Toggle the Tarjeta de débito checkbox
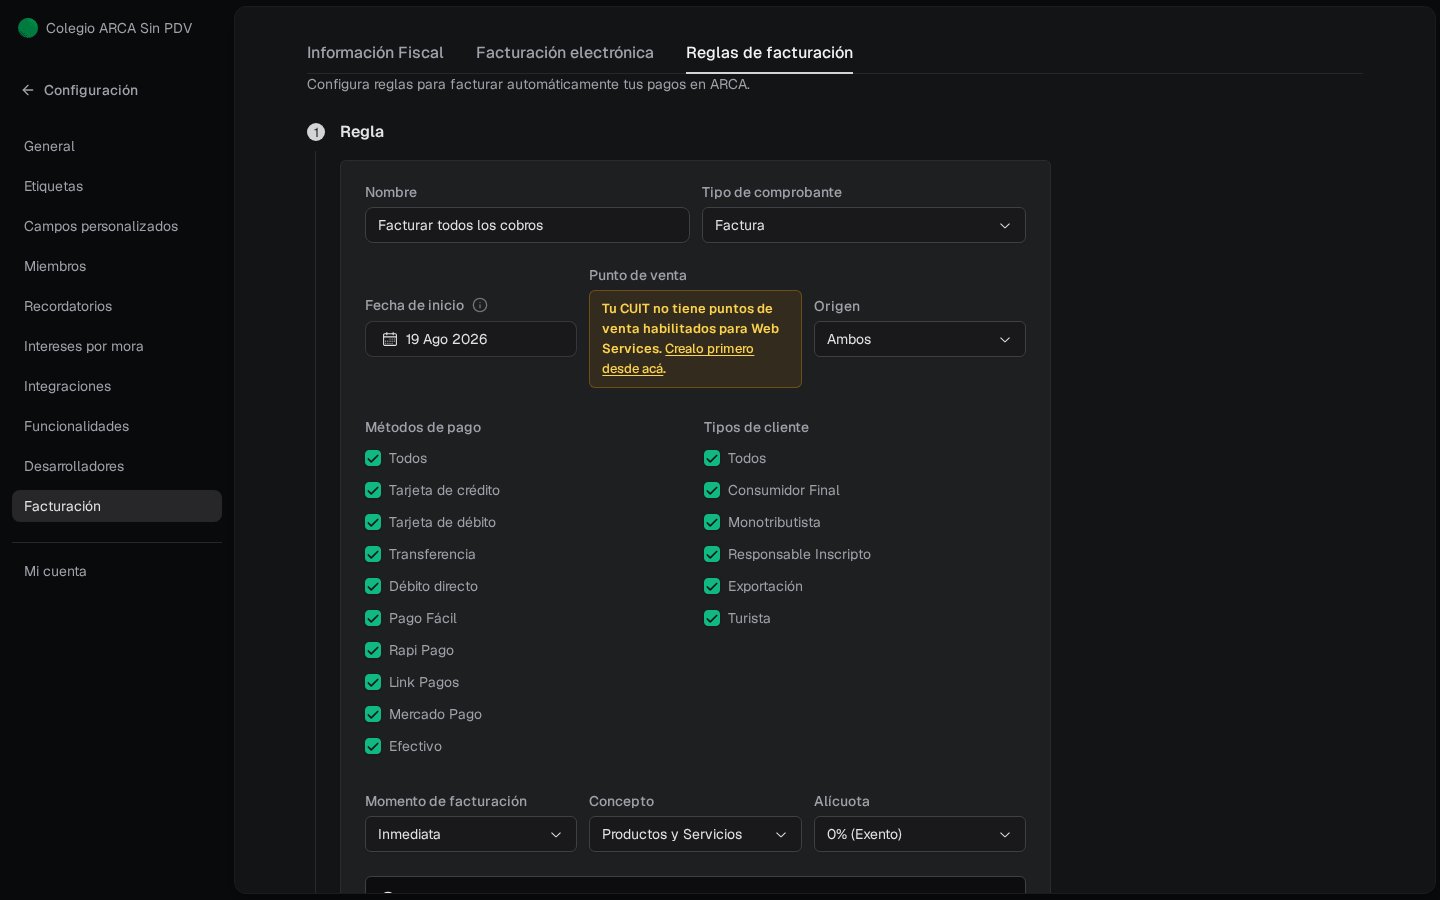Screen dimensions: 1440x900 [x=373, y=522]
